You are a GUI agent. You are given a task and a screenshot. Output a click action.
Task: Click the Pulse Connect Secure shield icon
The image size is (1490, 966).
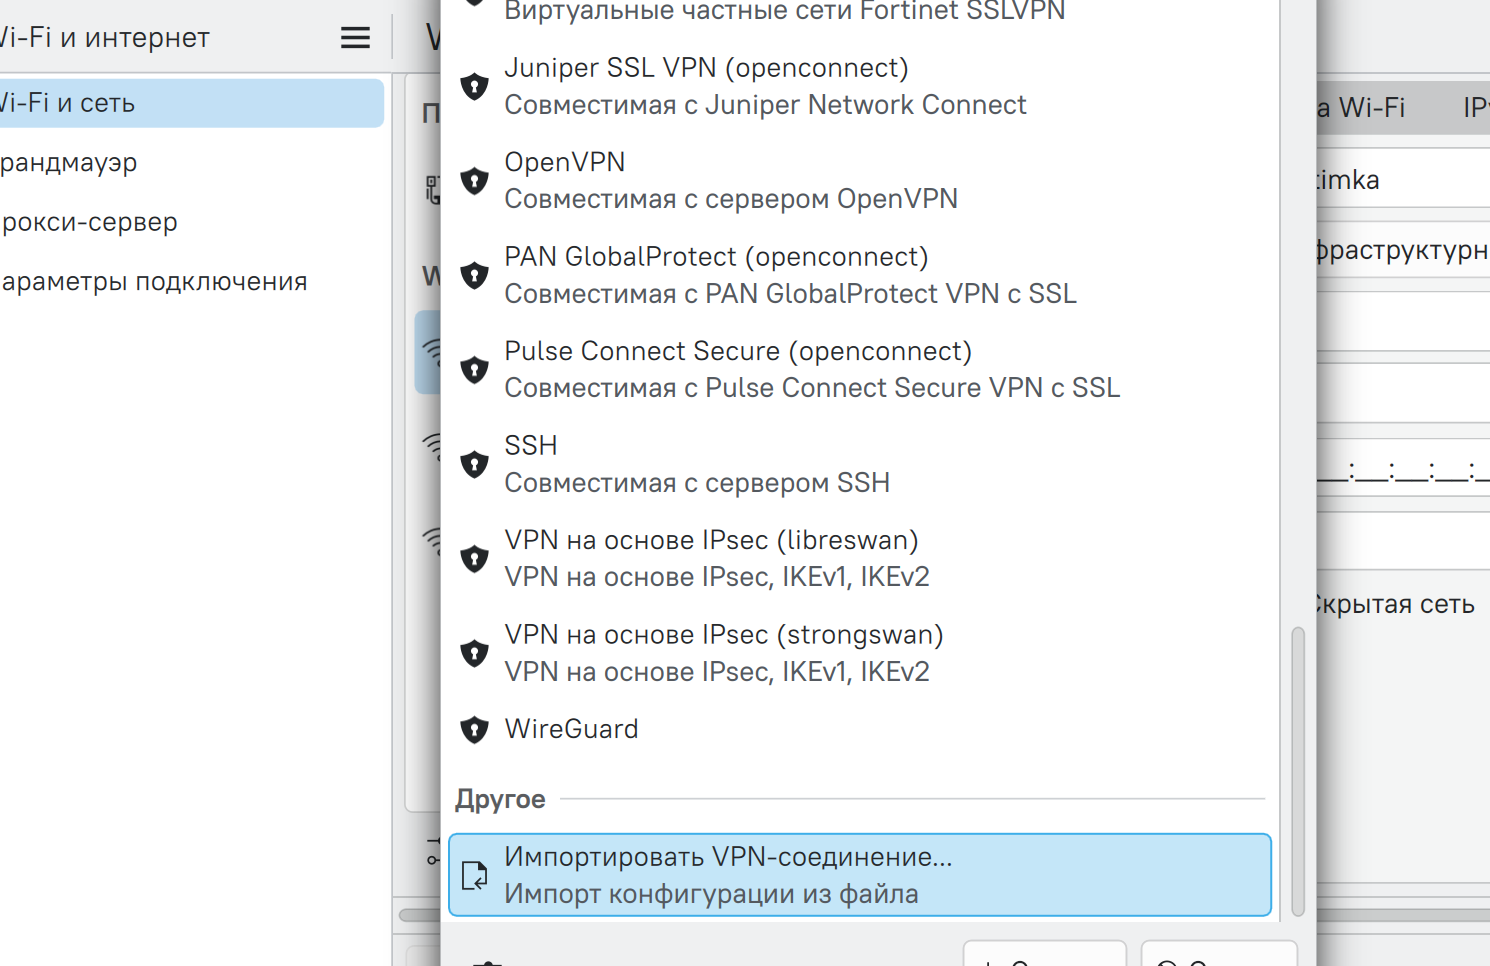pyautogui.click(x=474, y=370)
